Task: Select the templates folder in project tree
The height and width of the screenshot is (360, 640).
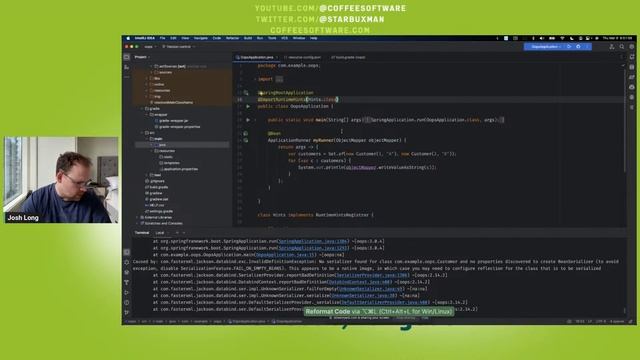Action: [x=169, y=163]
